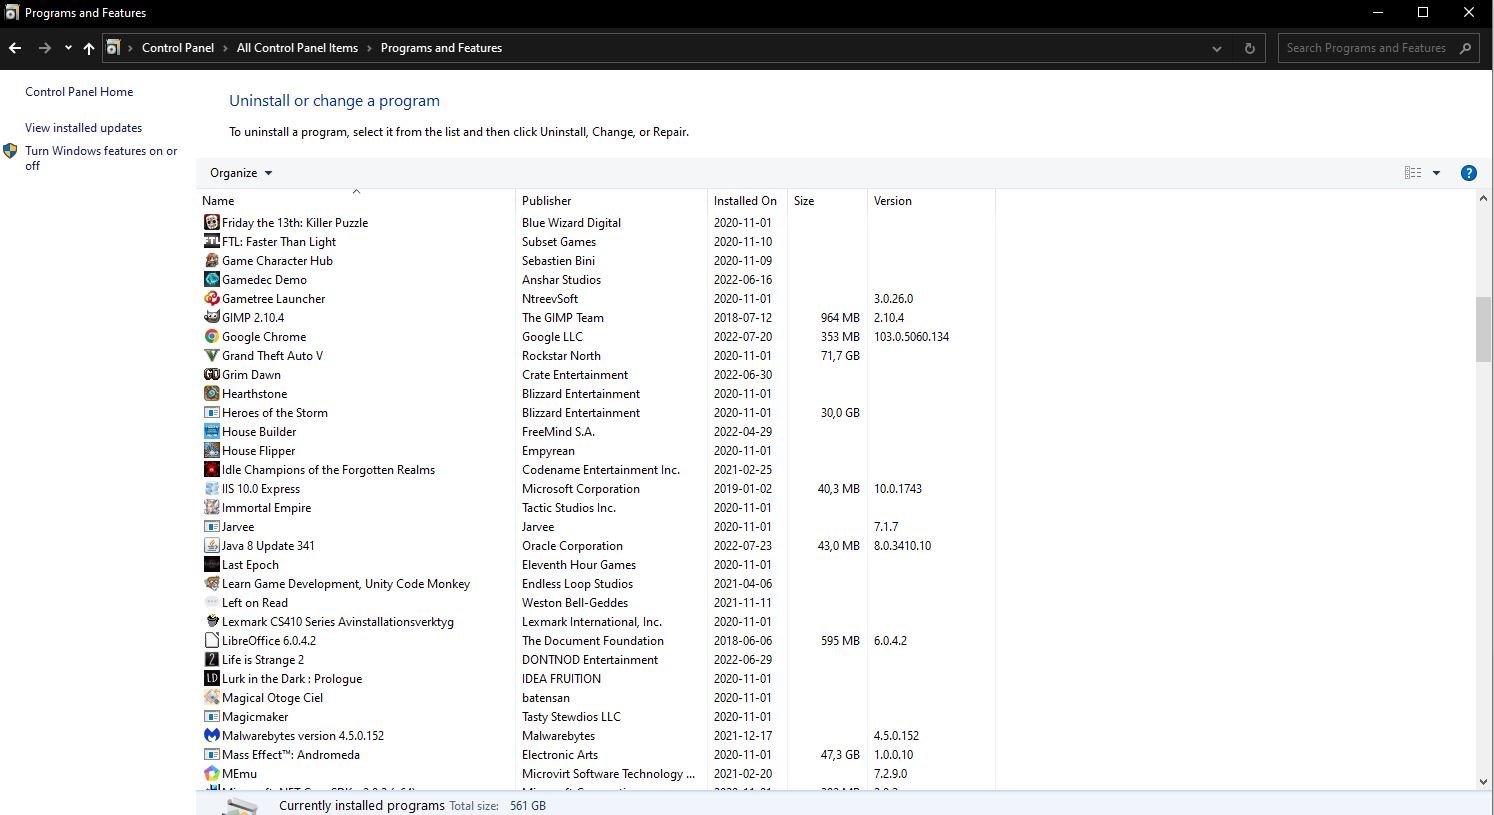The width and height of the screenshot is (1494, 815).
Task: Select the Left on Read row
Action: point(597,602)
